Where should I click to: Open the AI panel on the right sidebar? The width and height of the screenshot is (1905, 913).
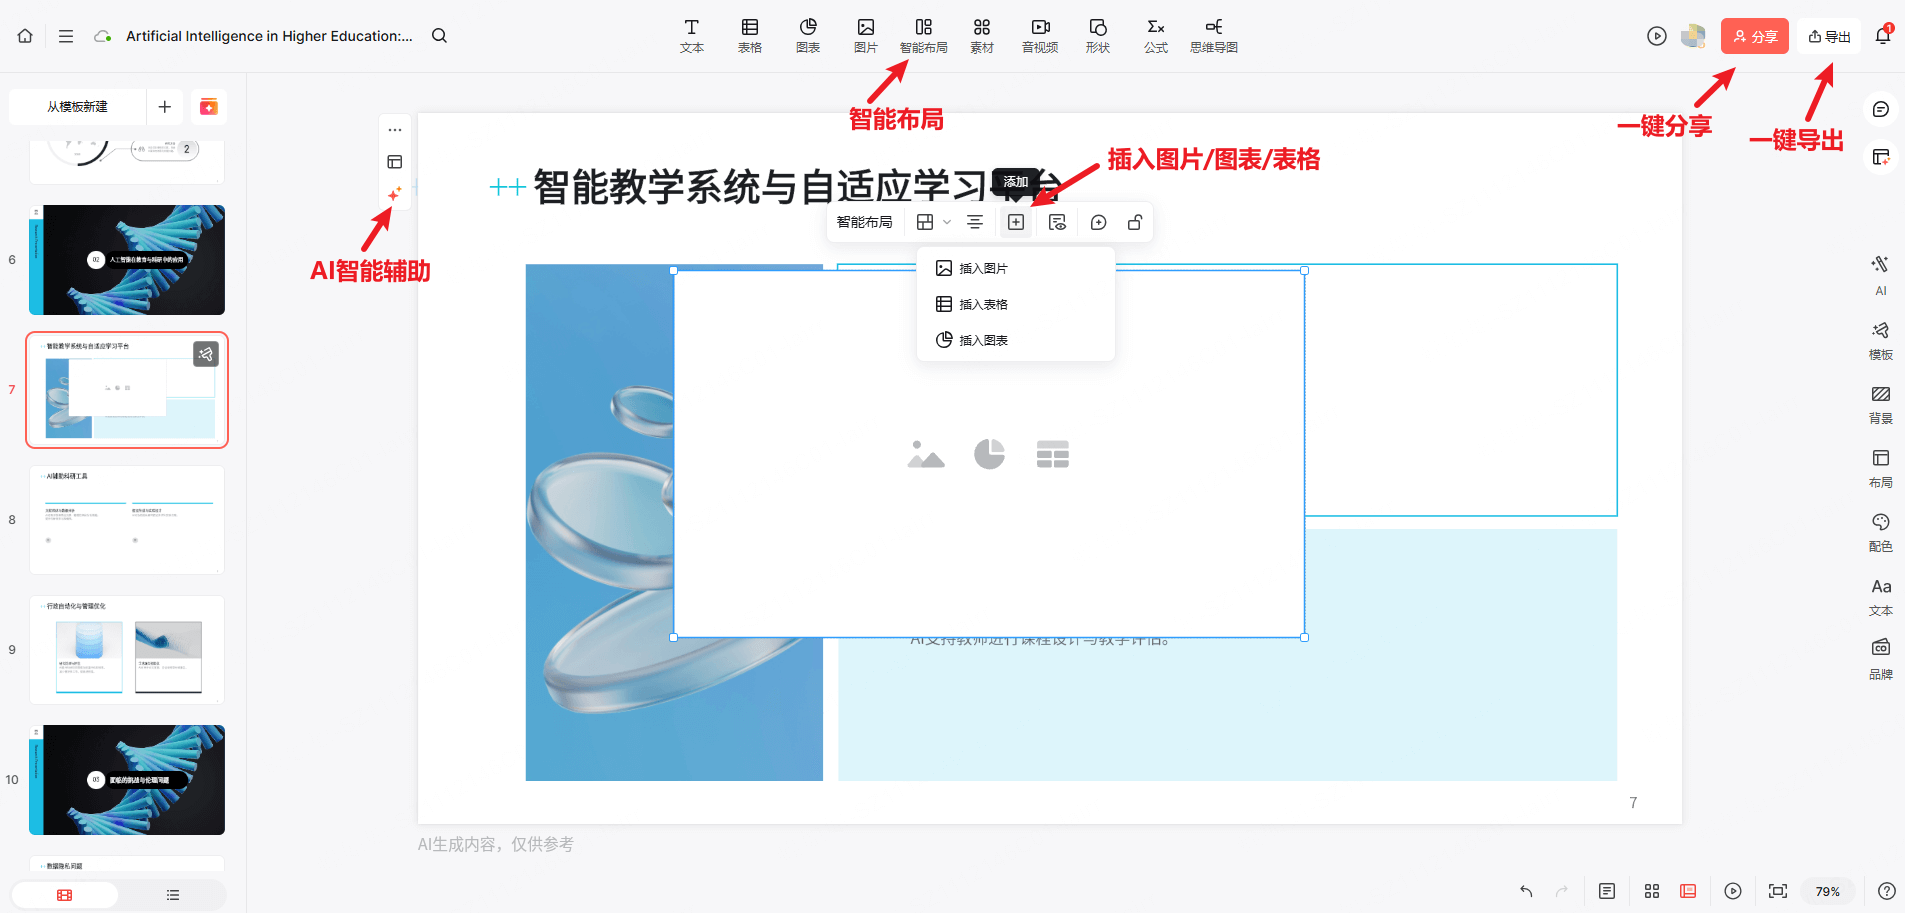coord(1880,273)
